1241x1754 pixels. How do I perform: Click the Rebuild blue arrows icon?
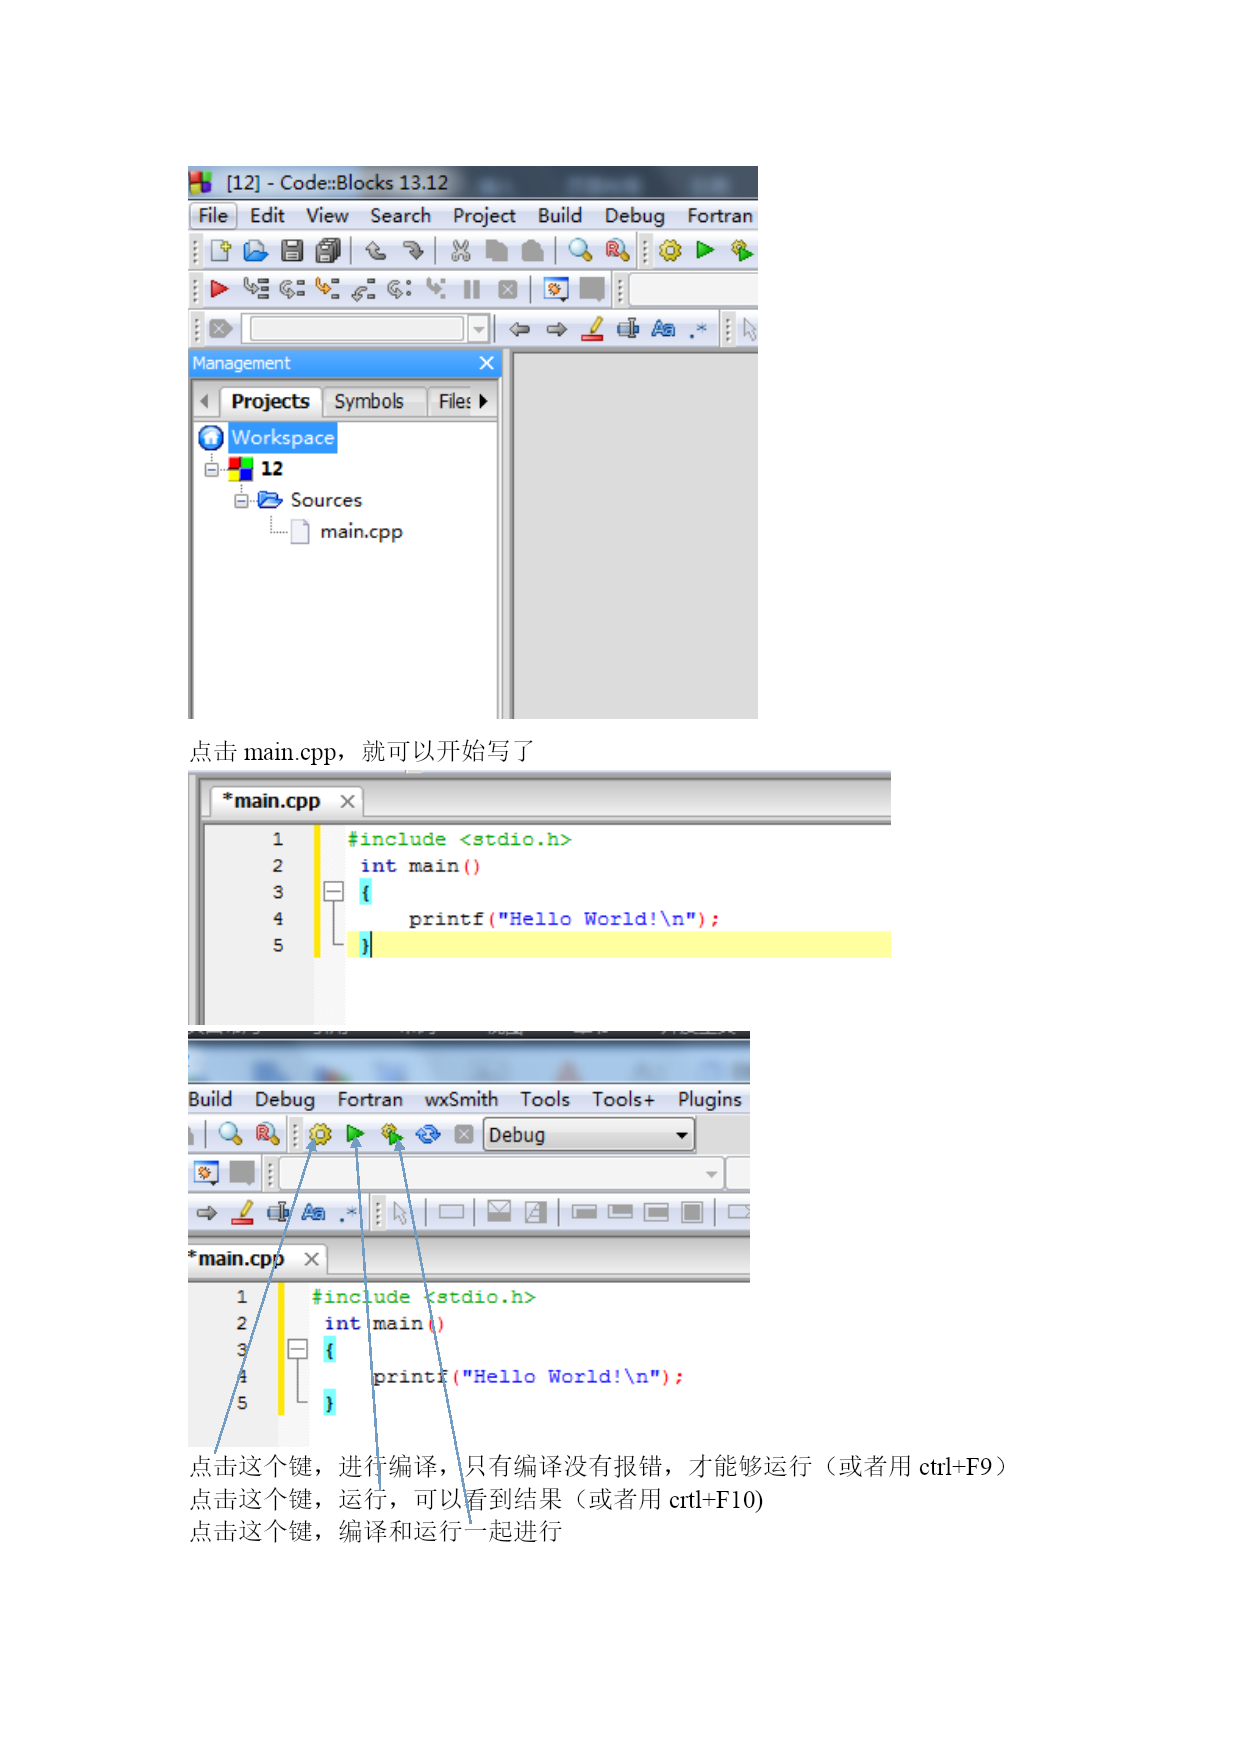click(x=428, y=1134)
